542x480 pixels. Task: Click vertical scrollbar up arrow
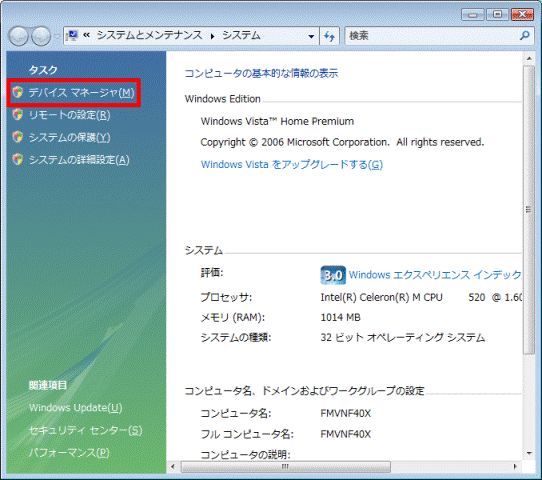pos(529,58)
